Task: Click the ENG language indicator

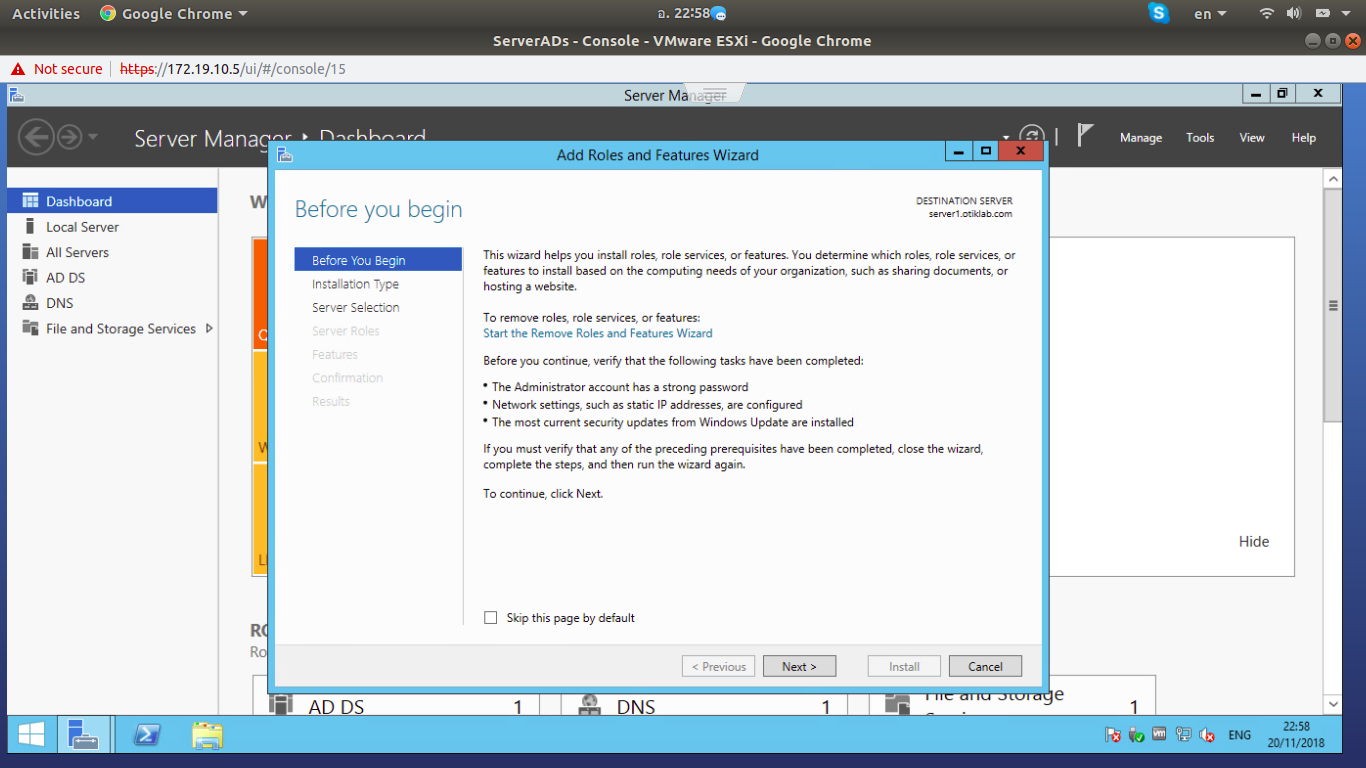Action: [x=1239, y=735]
